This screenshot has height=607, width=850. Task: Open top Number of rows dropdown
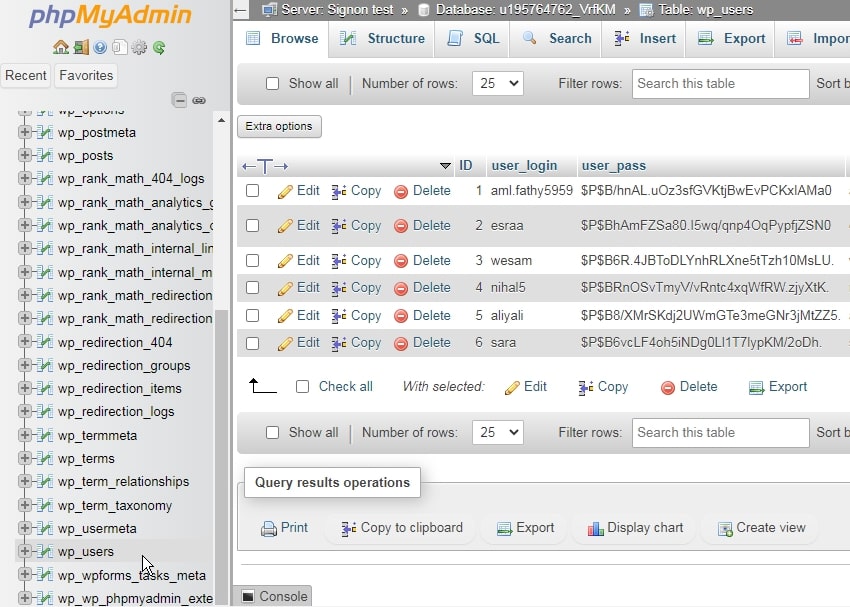498,84
